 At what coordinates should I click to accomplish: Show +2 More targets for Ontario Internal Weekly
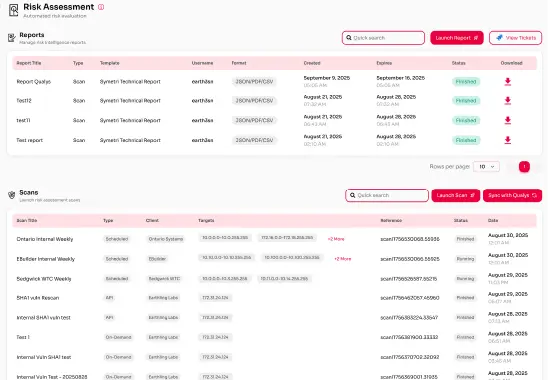(x=336, y=239)
